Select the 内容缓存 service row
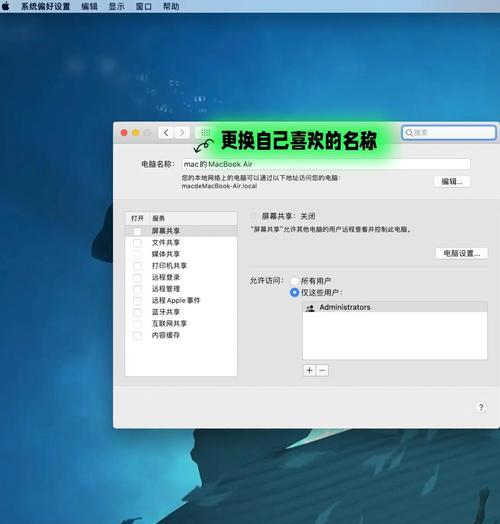The height and width of the screenshot is (524, 500). [181, 335]
